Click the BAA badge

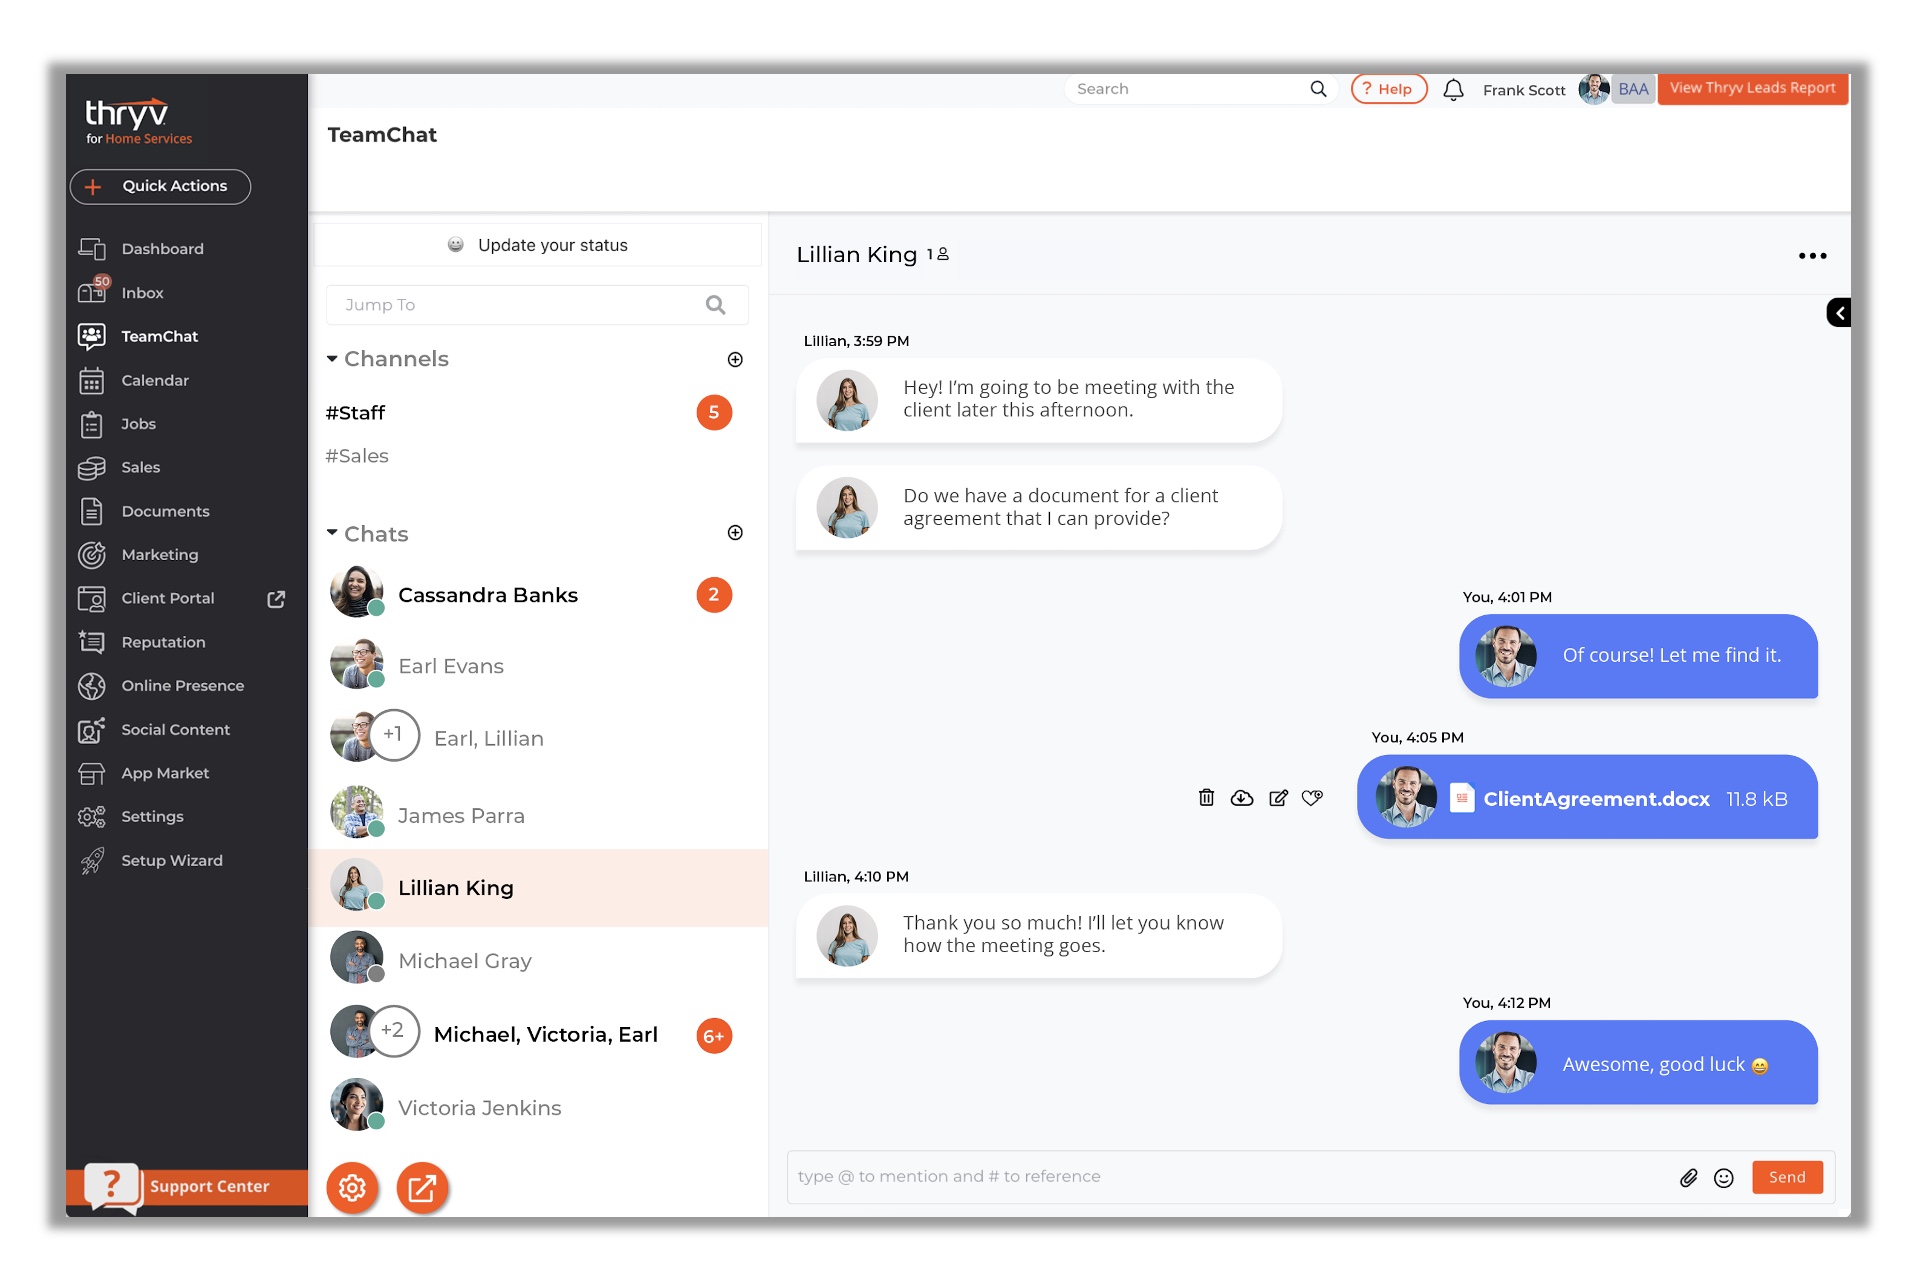click(1633, 89)
